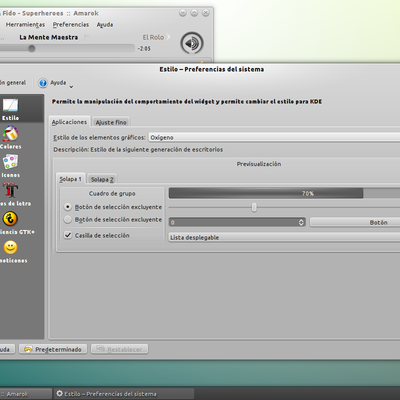Switch to the Ajuste fino tab
Screen dimensions: 400x400
coord(111,122)
